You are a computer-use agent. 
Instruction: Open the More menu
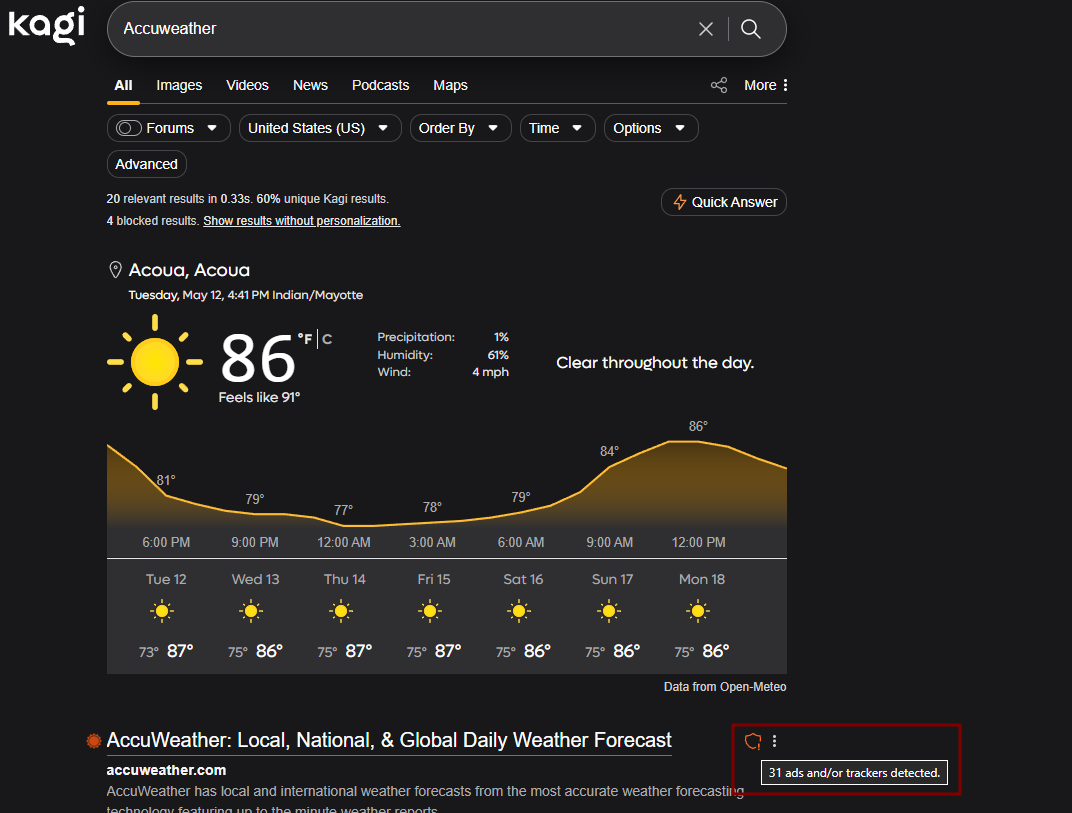766,85
